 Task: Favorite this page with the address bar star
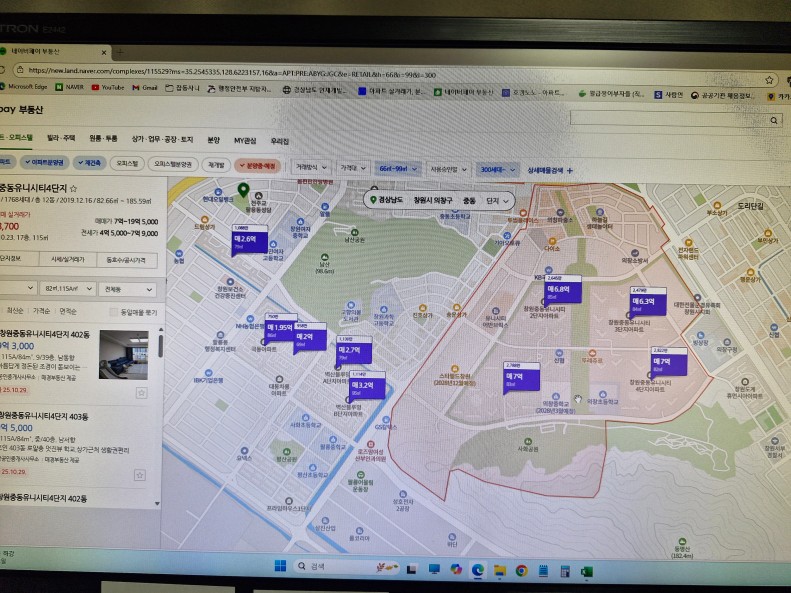coord(769,80)
